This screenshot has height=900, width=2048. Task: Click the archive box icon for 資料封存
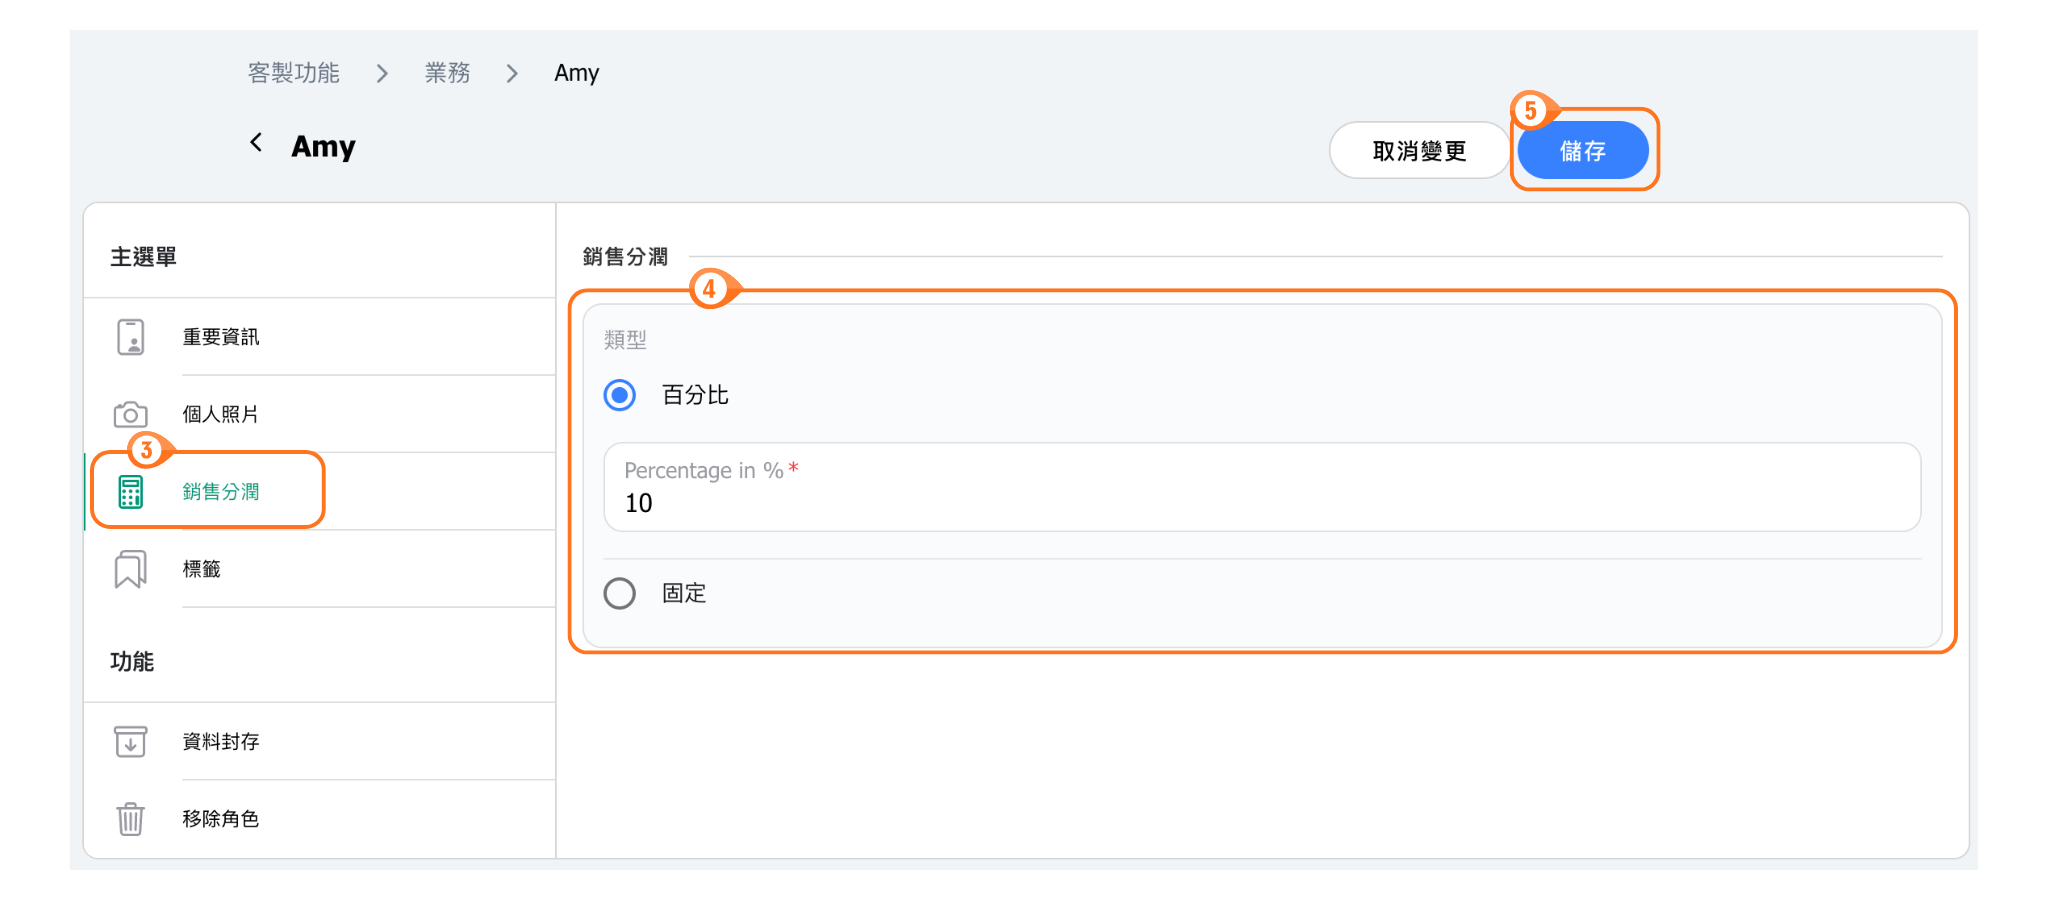click(x=130, y=742)
